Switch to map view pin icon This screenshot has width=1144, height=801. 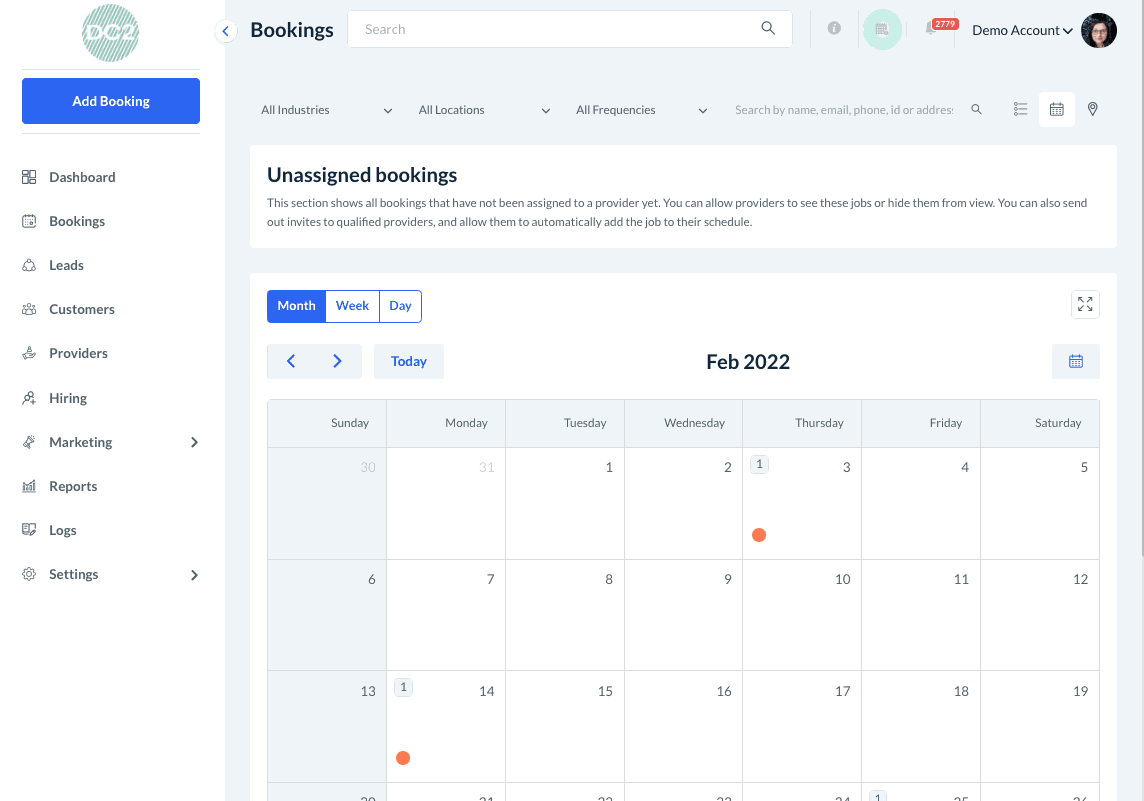pos(1093,110)
